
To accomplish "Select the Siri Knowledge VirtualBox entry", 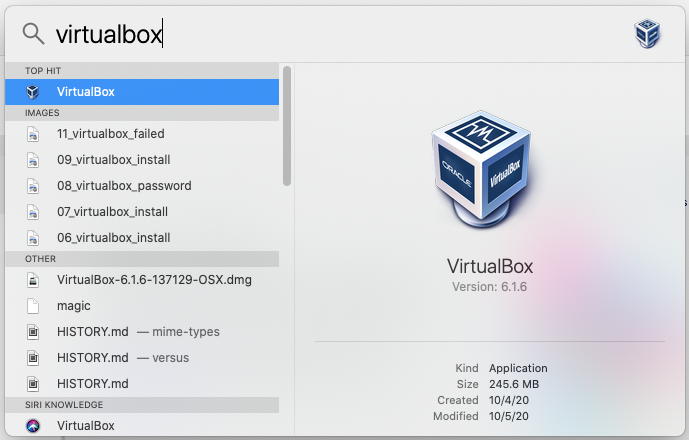I will coord(86,426).
